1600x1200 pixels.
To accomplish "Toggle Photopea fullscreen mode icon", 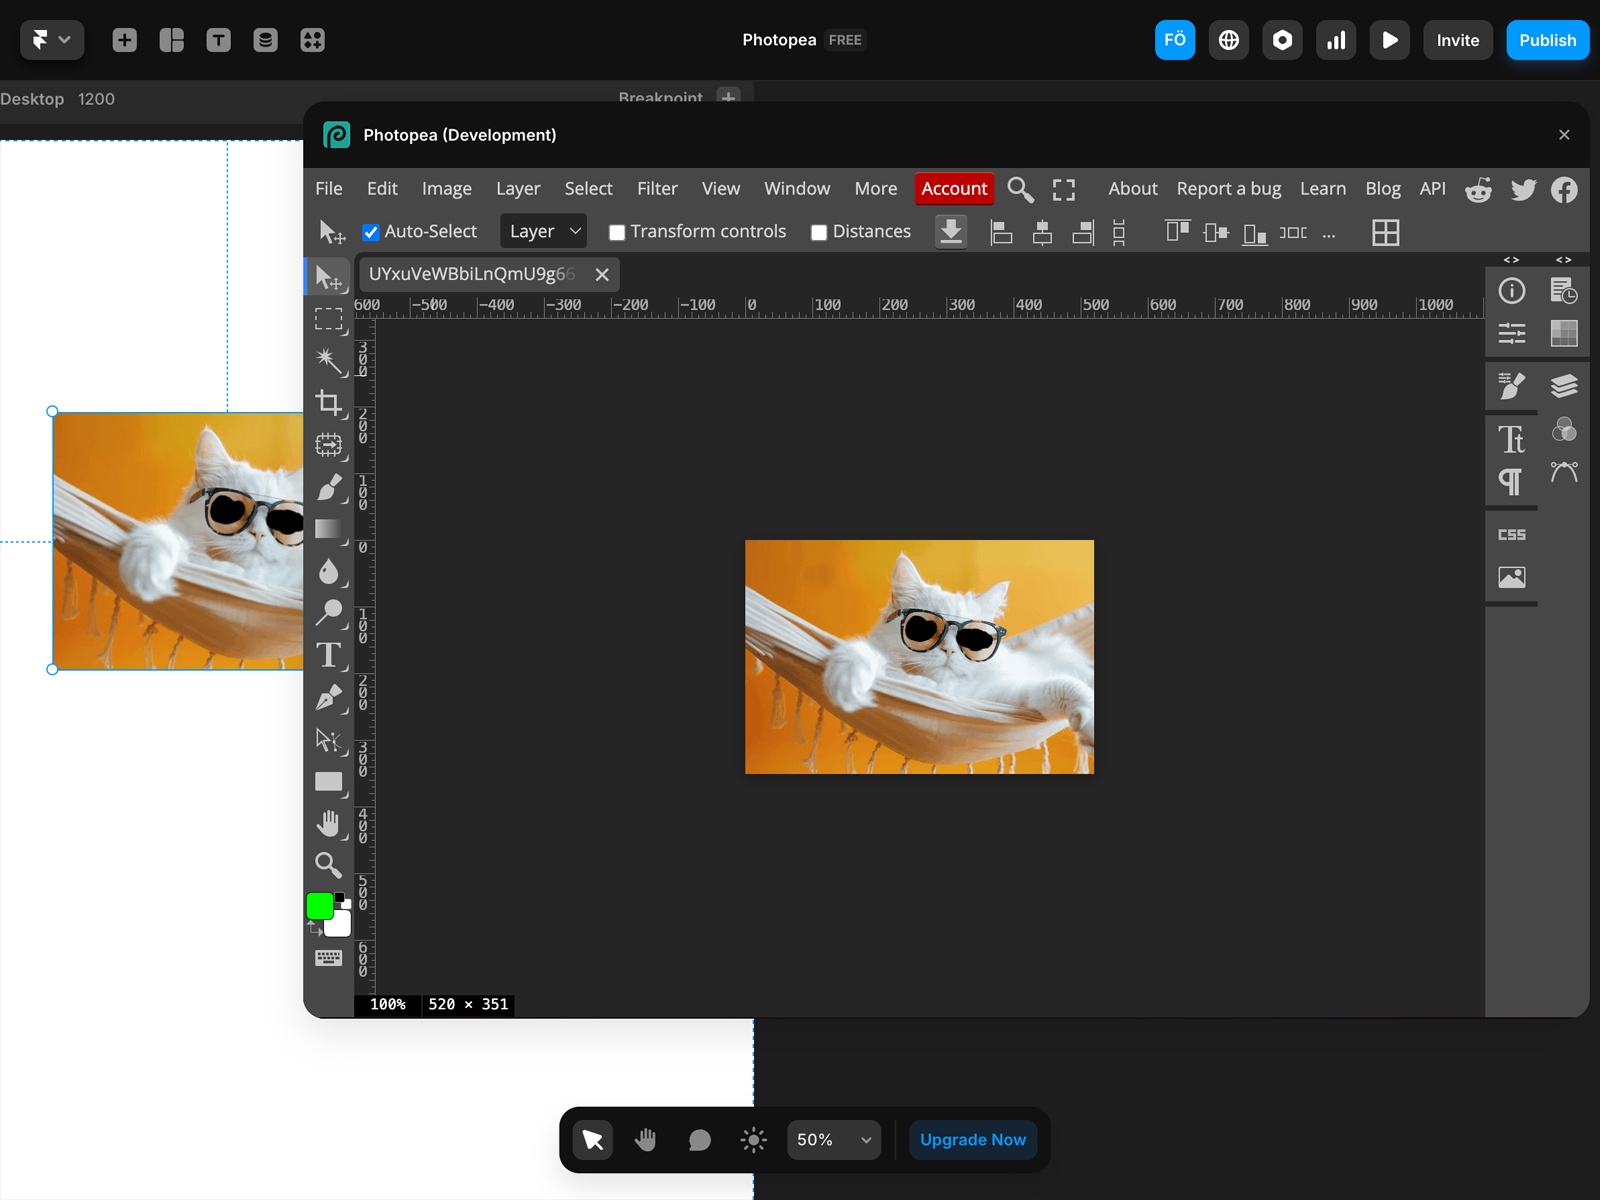I will click(1064, 190).
